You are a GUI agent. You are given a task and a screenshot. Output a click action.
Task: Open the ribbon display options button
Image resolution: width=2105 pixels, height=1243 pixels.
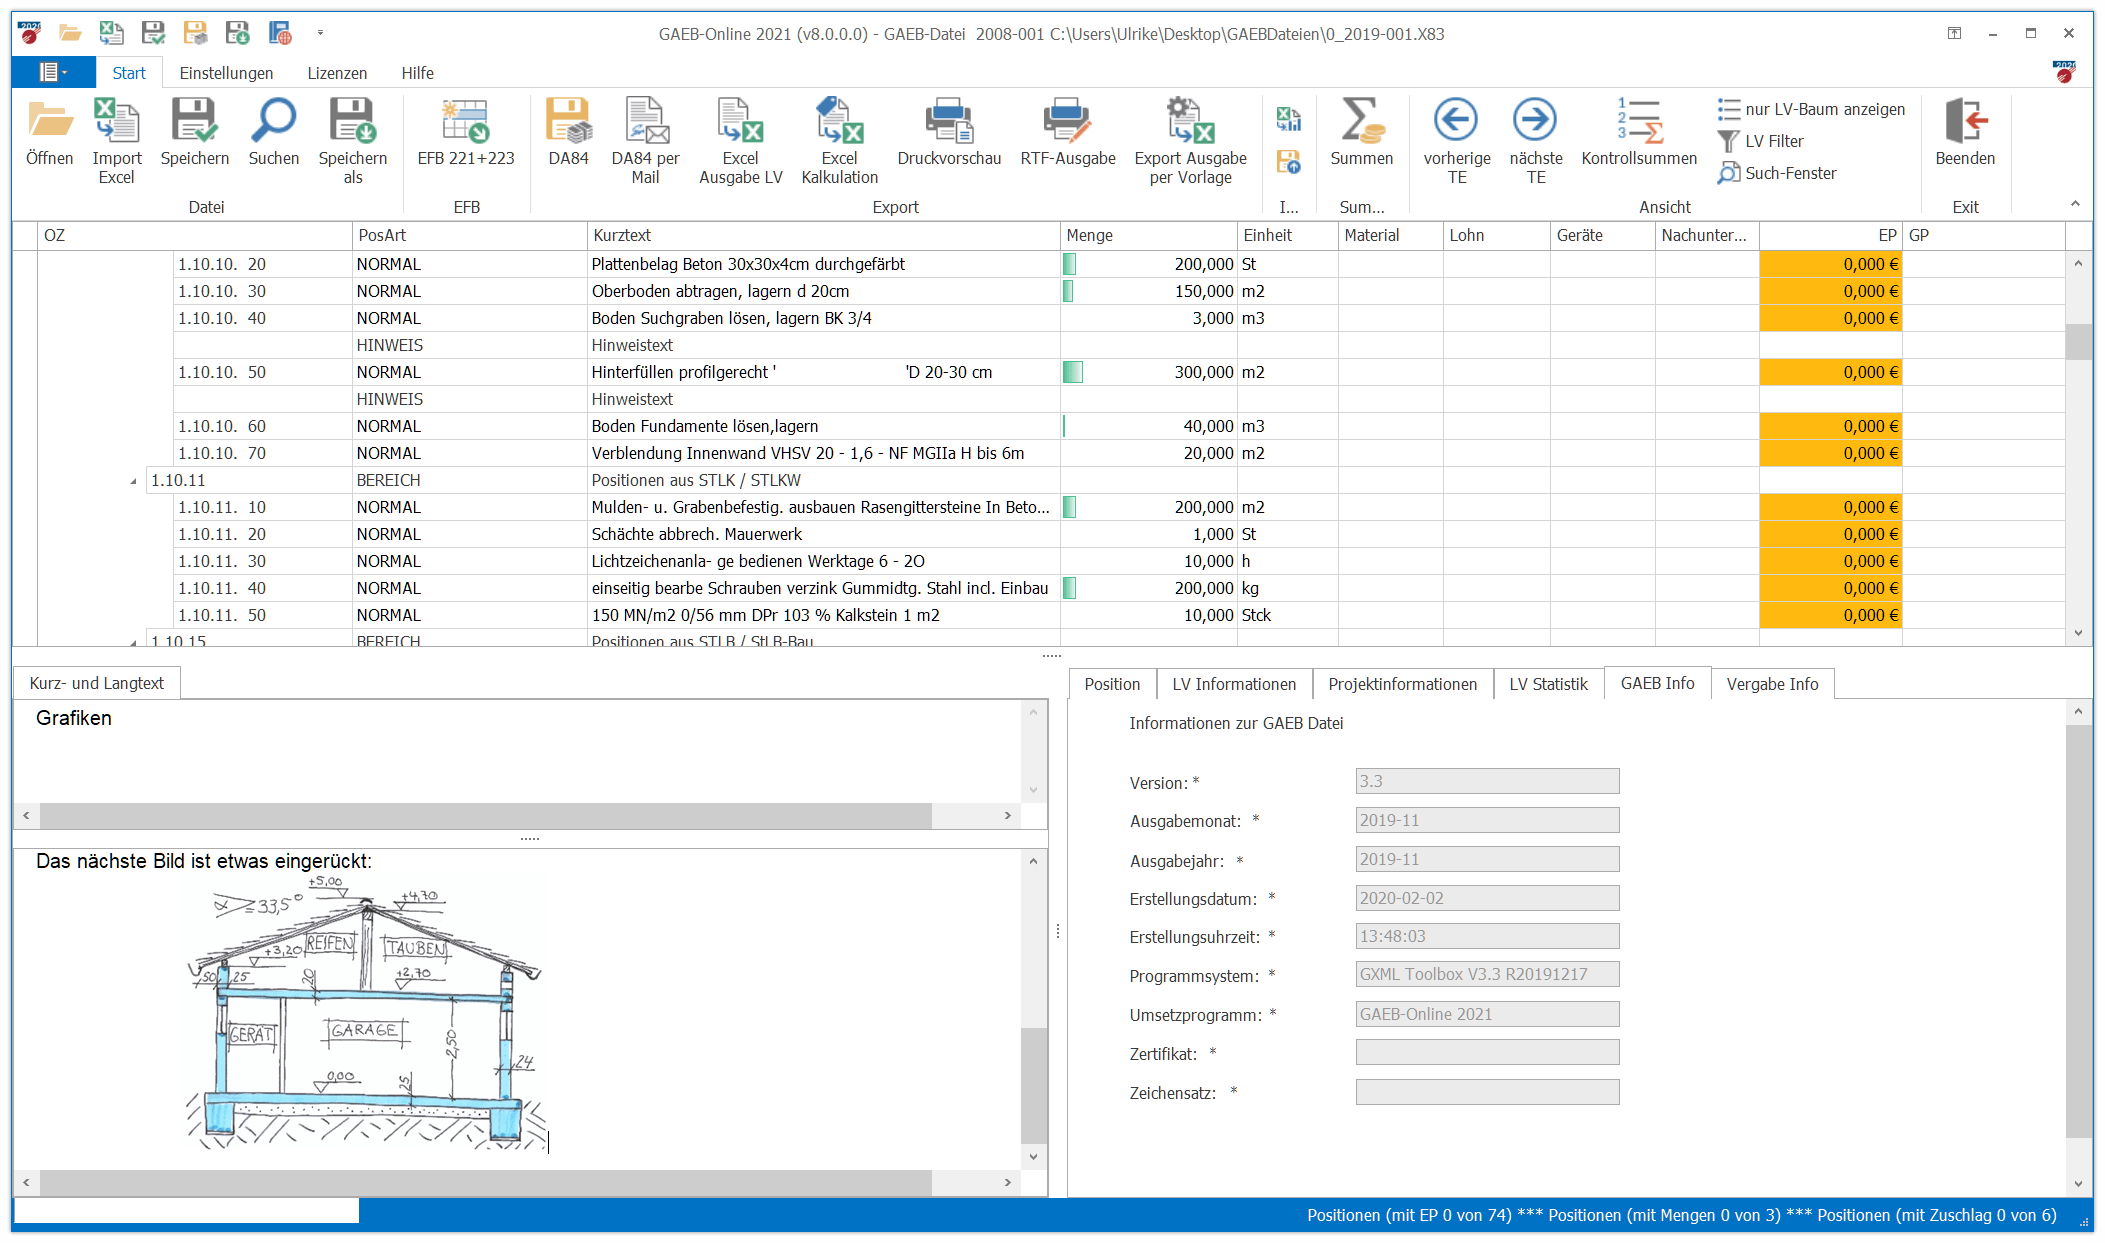point(1954,33)
